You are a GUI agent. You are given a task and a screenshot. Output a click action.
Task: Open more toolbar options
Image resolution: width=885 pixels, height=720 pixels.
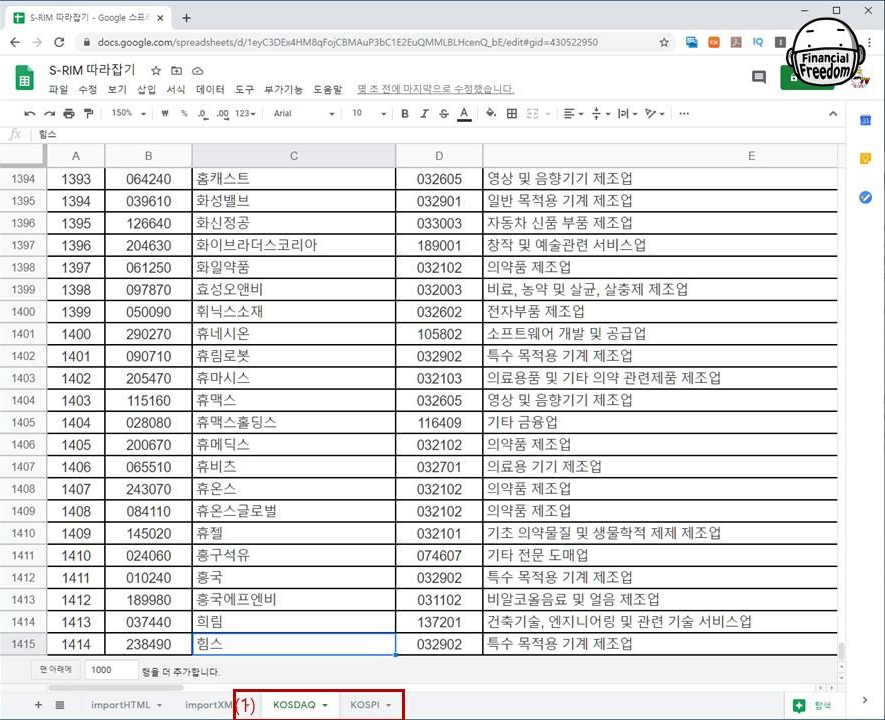pos(684,113)
